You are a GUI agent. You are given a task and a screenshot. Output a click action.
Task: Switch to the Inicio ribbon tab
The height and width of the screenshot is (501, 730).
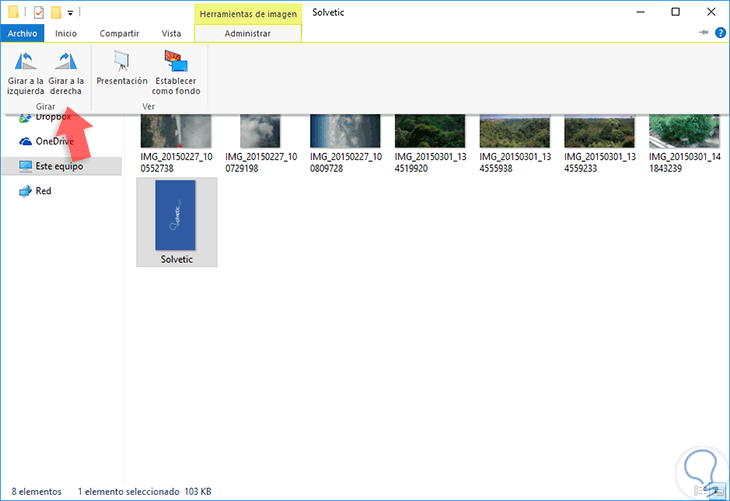66,34
